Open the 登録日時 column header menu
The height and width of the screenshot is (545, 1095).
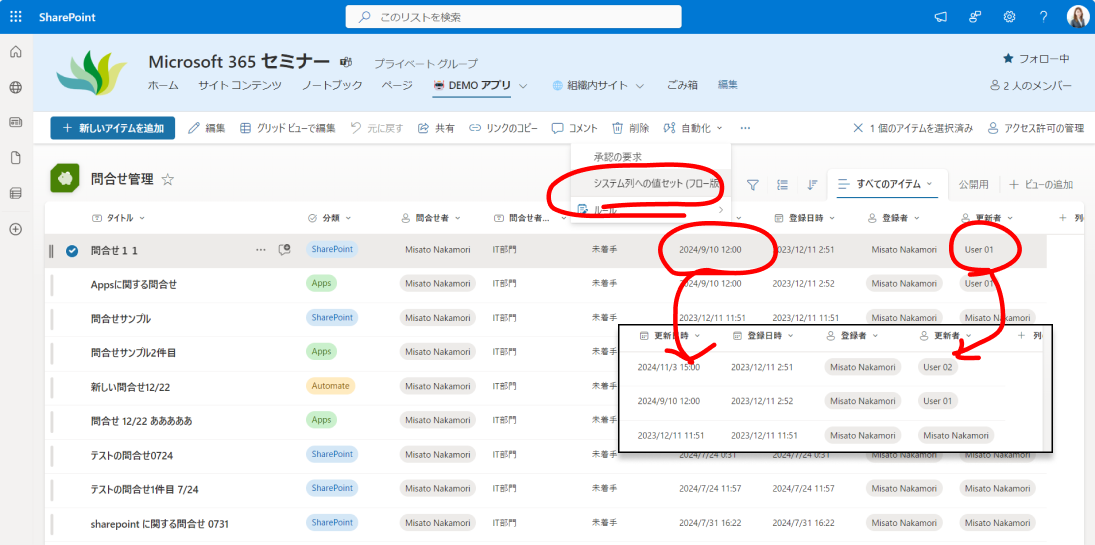point(803,218)
